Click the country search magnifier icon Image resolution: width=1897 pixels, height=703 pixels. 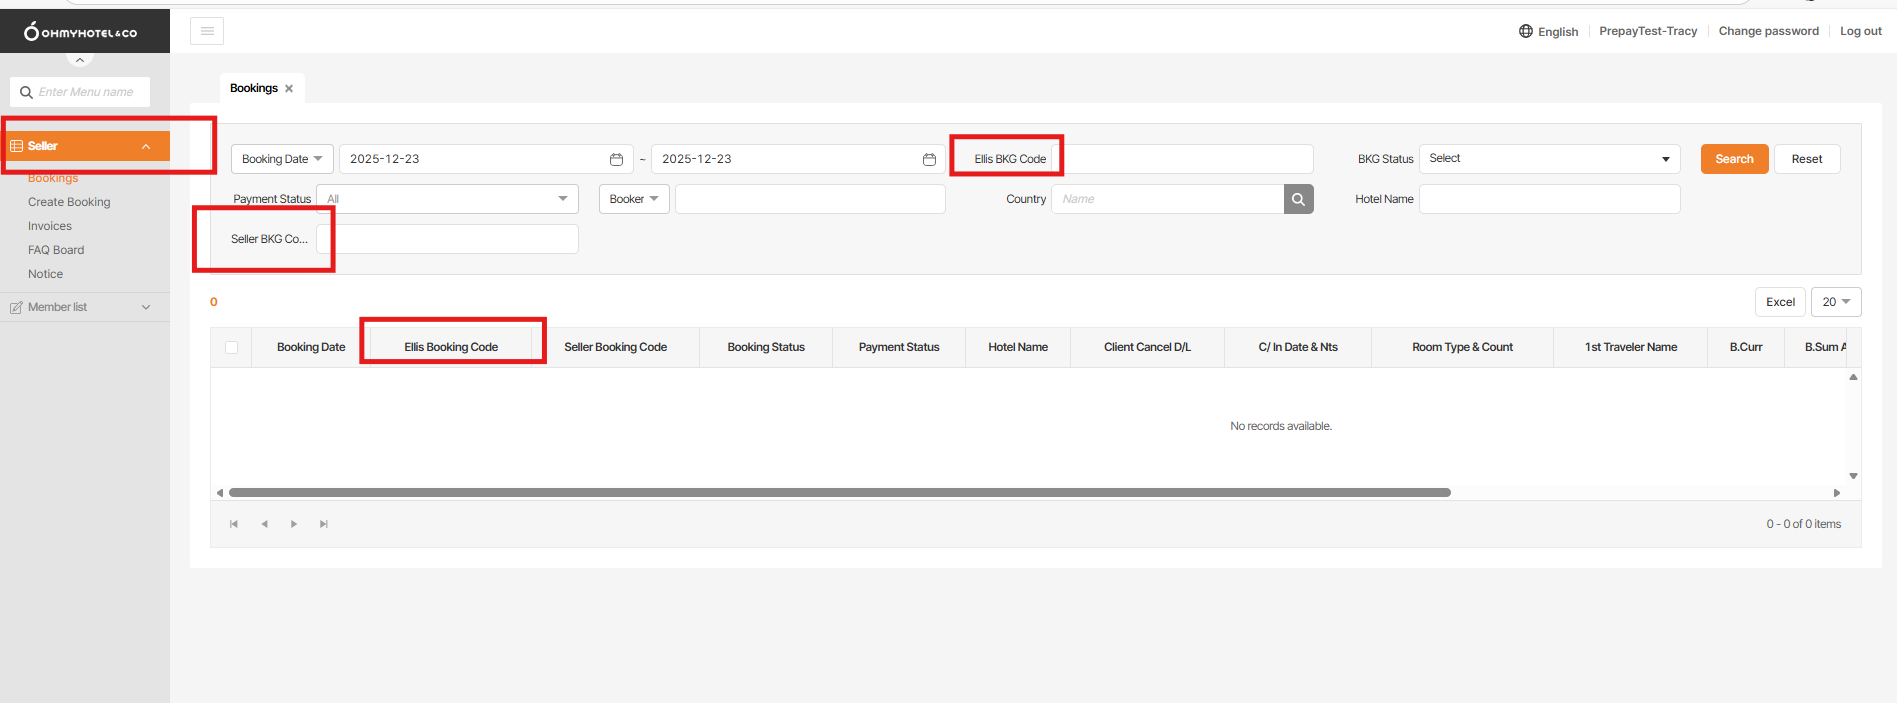point(1298,199)
